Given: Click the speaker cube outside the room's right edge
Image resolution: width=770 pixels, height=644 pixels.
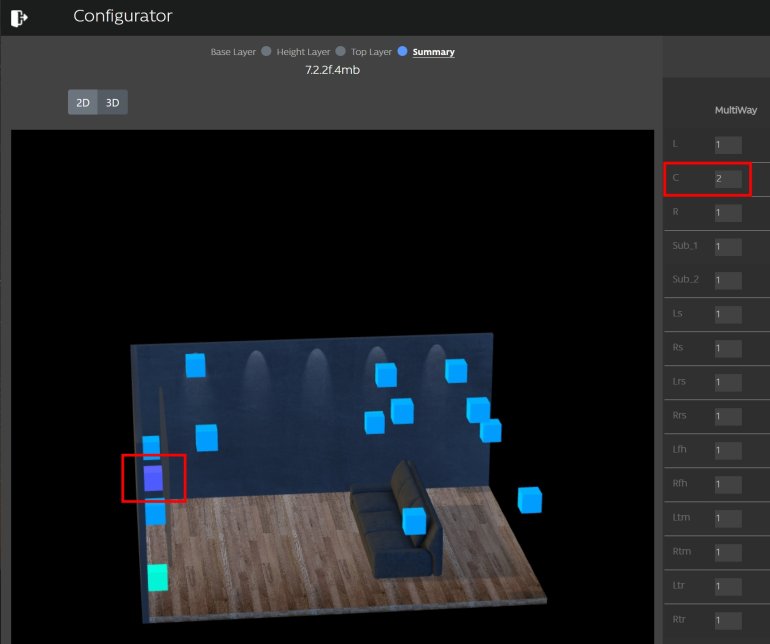Looking at the screenshot, I should coord(529,499).
